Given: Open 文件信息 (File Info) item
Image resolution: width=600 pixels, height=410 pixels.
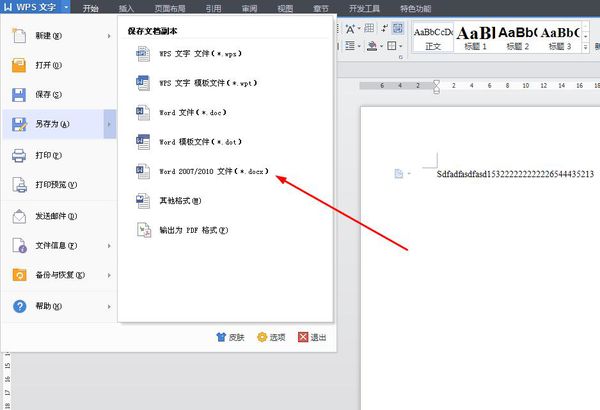Looking at the screenshot, I should coord(59,246).
